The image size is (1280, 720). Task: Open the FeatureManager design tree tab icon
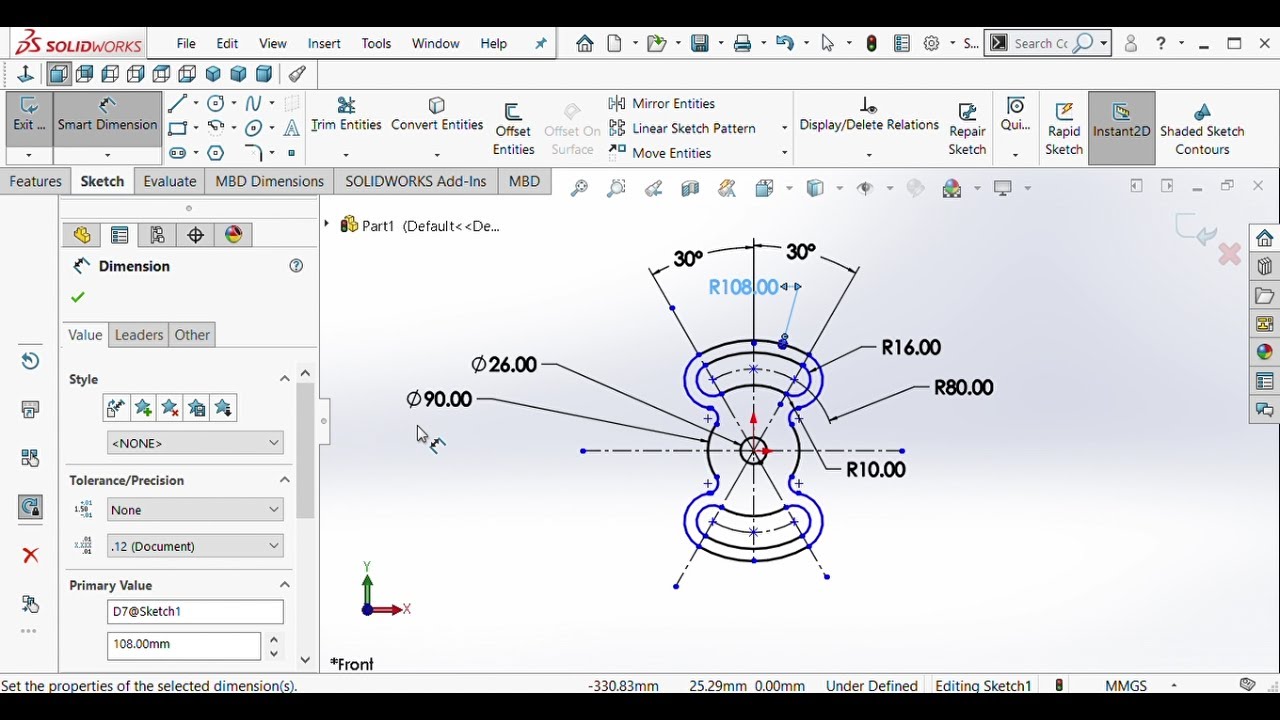tap(82, 235)
